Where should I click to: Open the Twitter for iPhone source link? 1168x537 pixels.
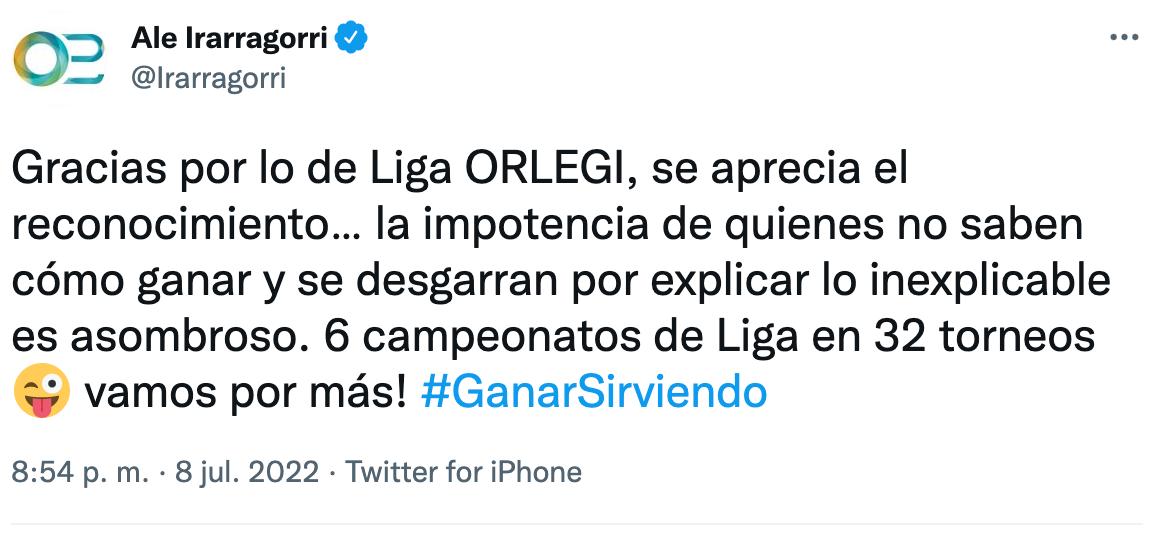pyautogui.click(x=463, y=472)
